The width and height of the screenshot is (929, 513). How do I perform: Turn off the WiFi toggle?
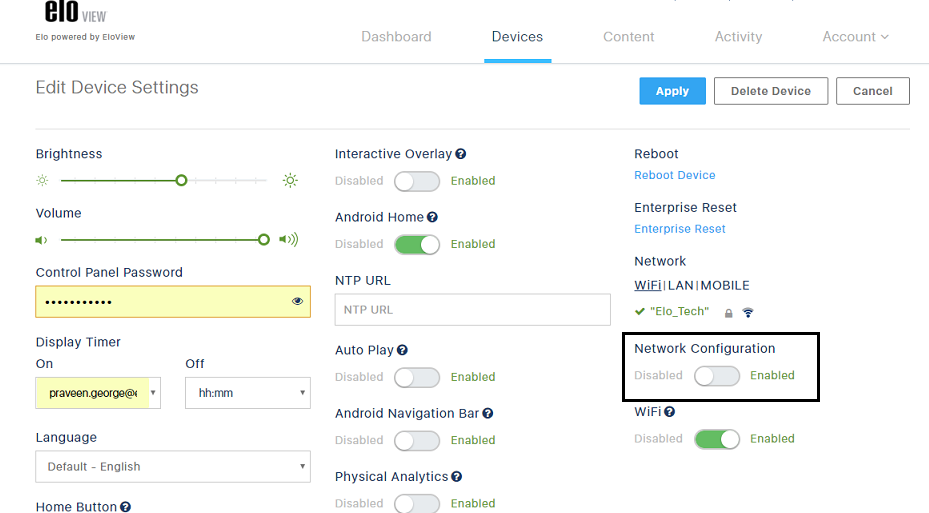717,439
